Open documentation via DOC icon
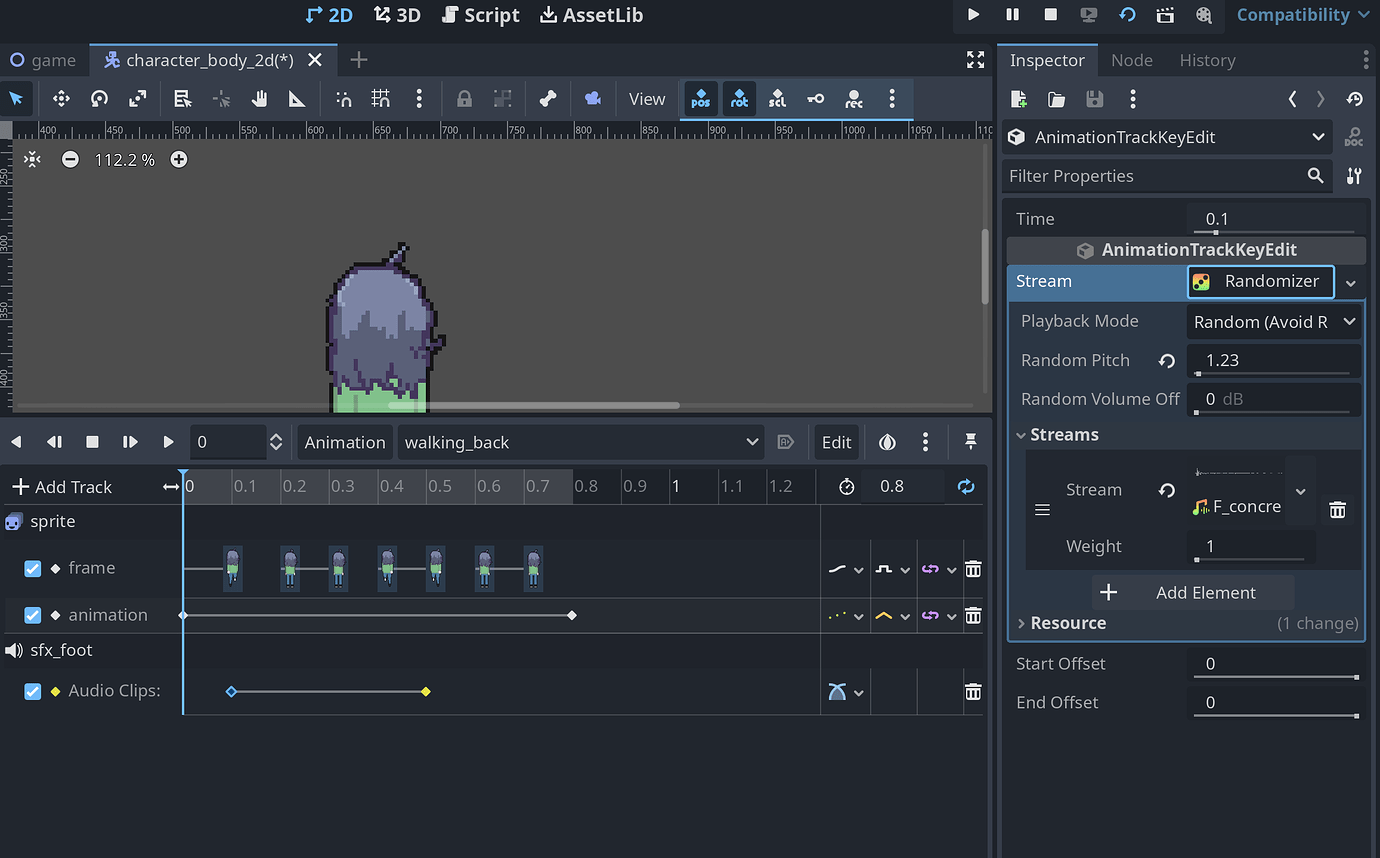Image resolution: width=1380 pixels, height=858 pixels. pos(1354,137)
